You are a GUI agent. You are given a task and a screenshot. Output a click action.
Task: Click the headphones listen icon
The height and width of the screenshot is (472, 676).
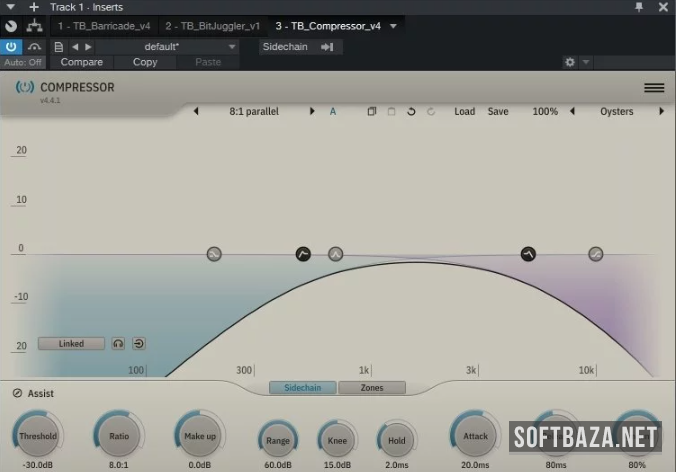click(118, 344)
